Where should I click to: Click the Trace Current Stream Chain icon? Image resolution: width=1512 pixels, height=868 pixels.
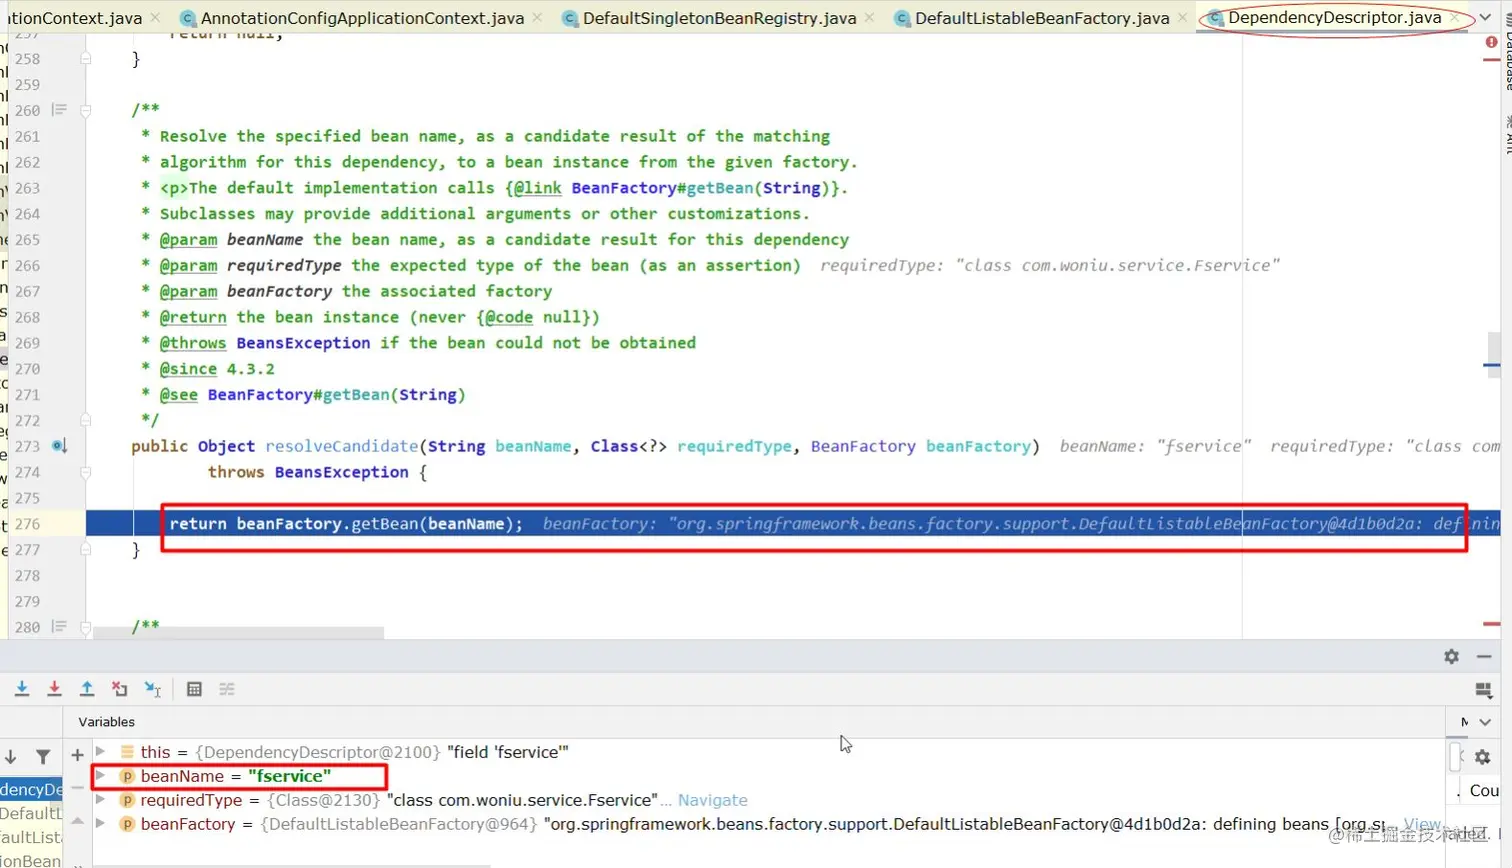coord(227,689)
